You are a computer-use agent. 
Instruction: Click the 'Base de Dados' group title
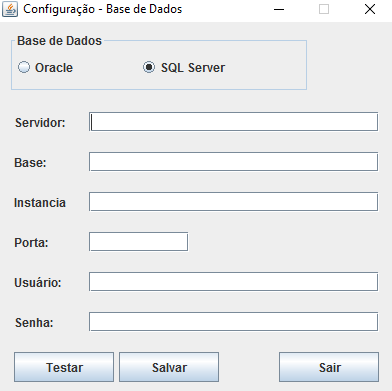point(59,41)
